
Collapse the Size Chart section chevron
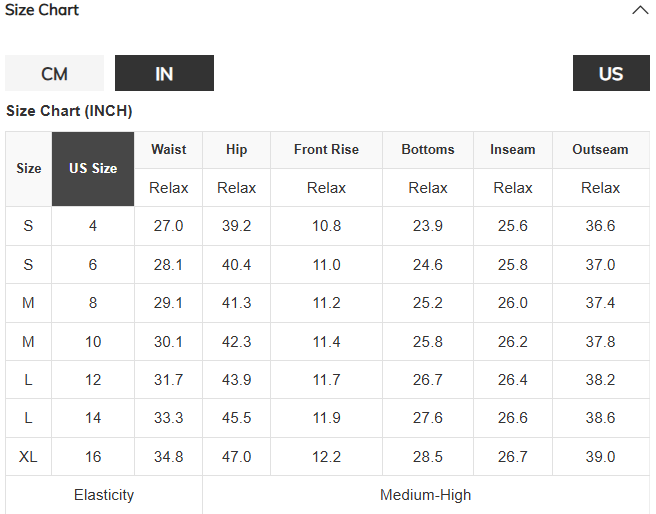(640, 10)
